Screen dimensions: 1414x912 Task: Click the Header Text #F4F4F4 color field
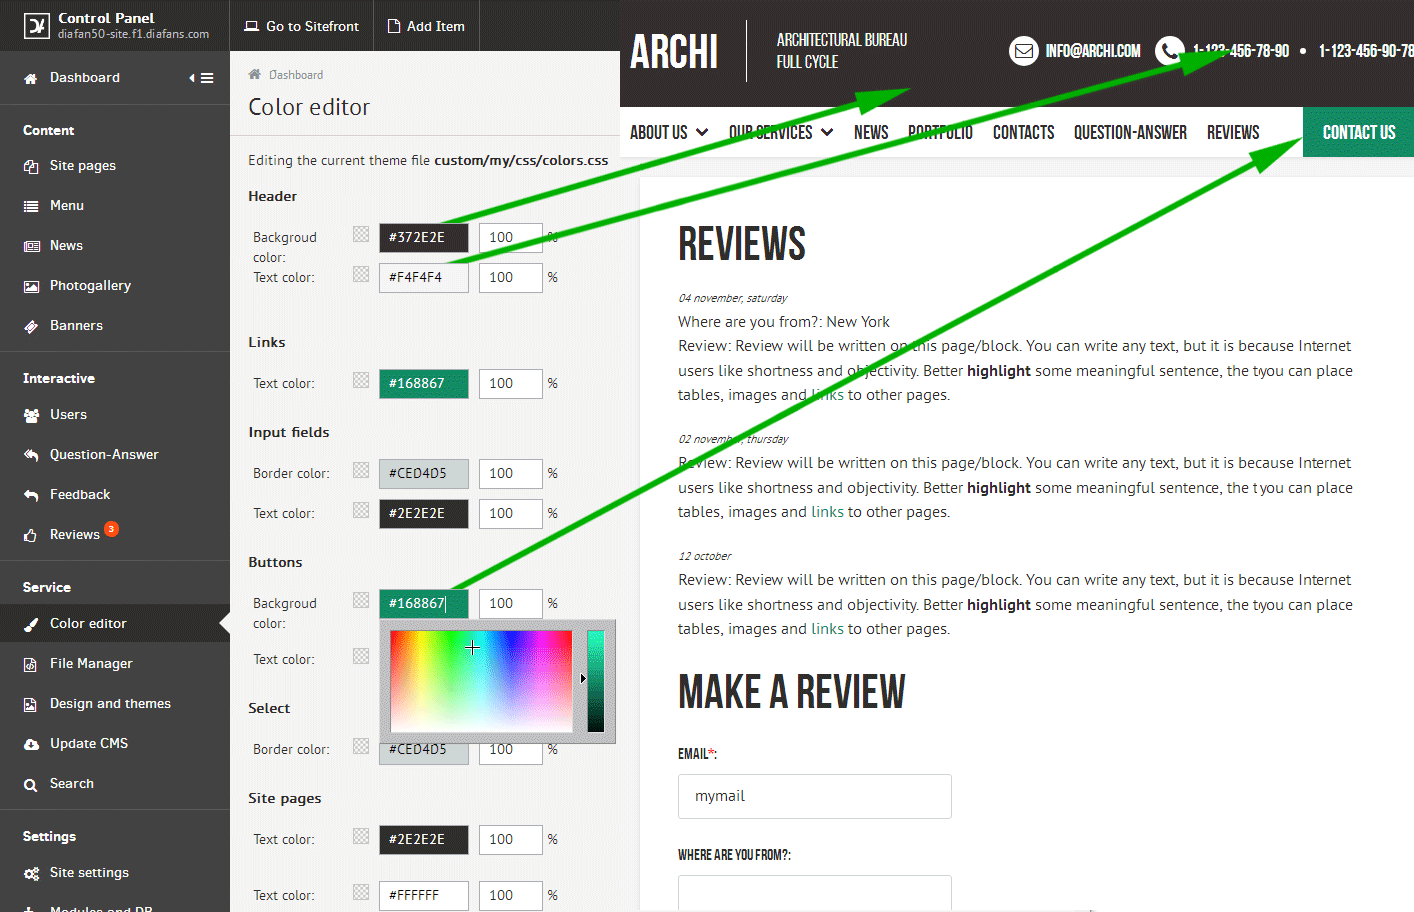coord(424,278)
